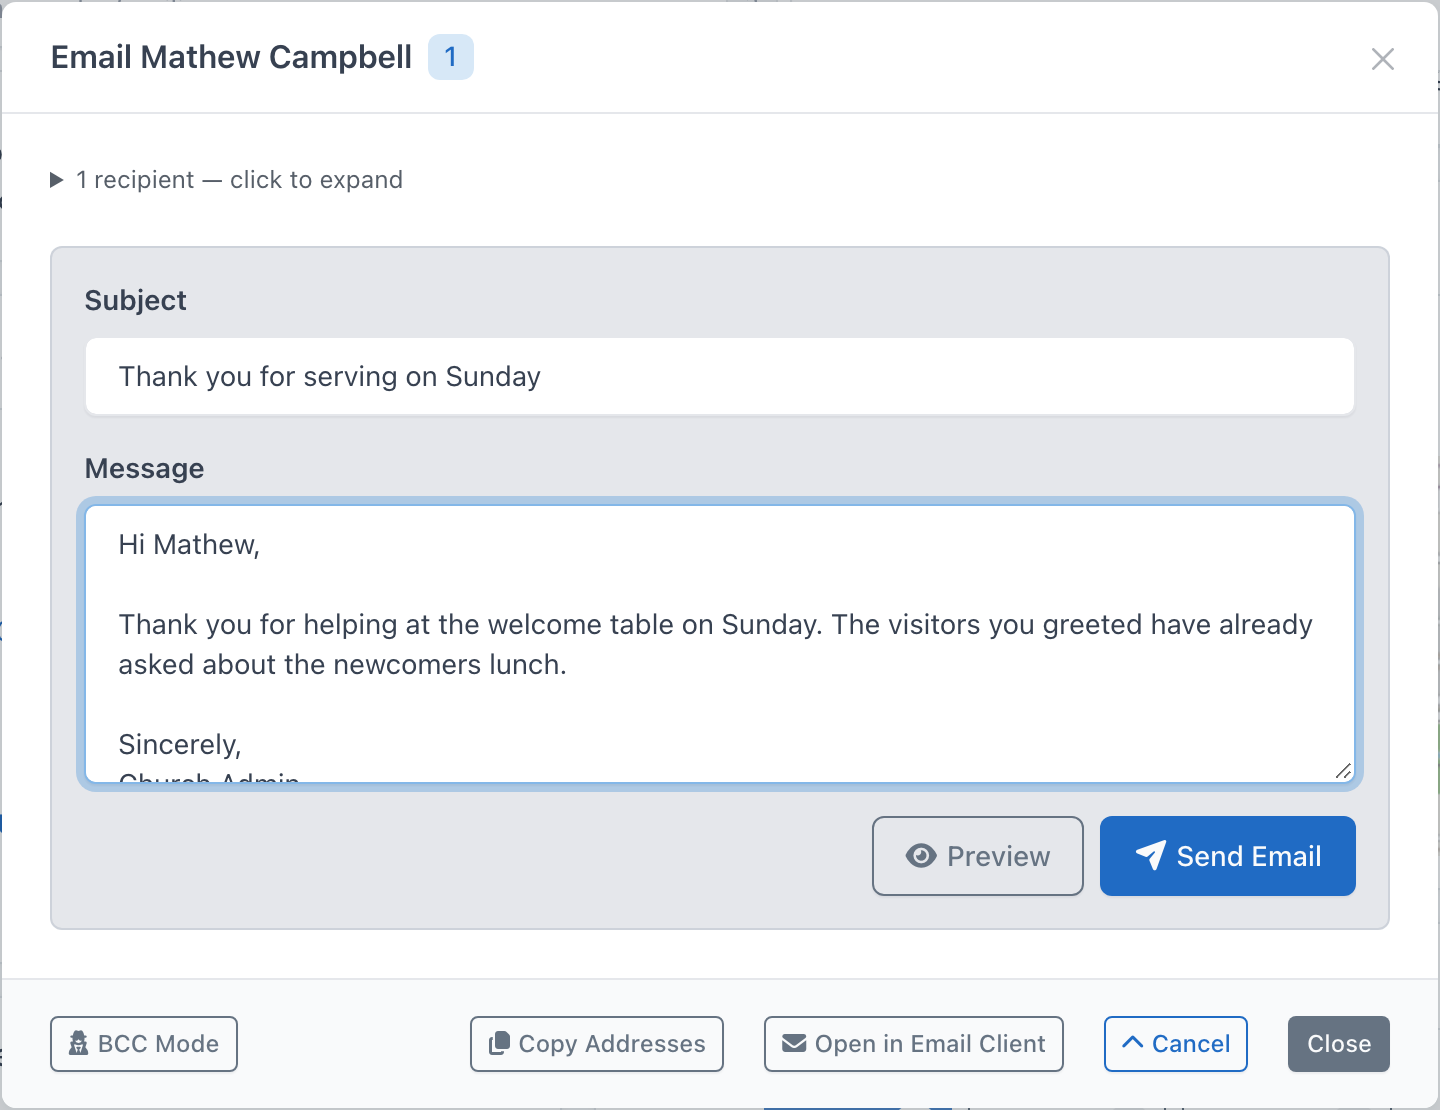The image size is (1440, 1110).
Task: Click the recipient count badge showing 1
Action: point(451,57)
